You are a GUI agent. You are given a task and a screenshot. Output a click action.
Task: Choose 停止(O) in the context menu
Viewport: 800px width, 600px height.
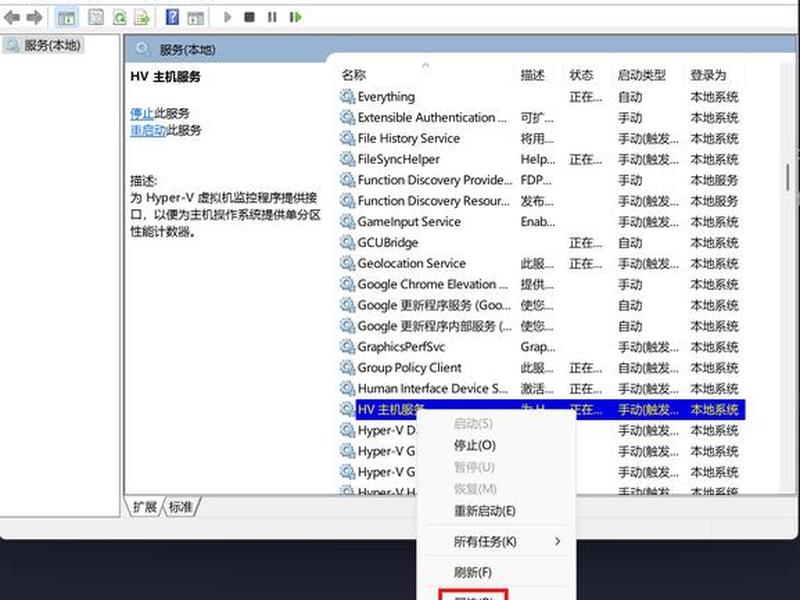pos(474,445)
